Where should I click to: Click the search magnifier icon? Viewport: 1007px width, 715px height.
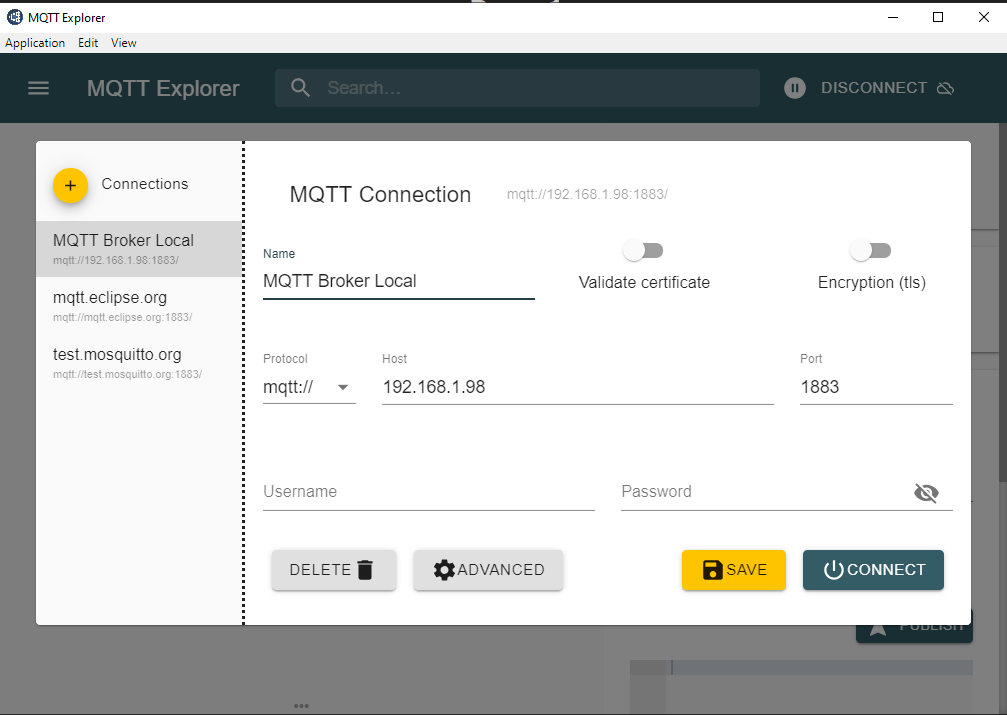pos(300,88)
